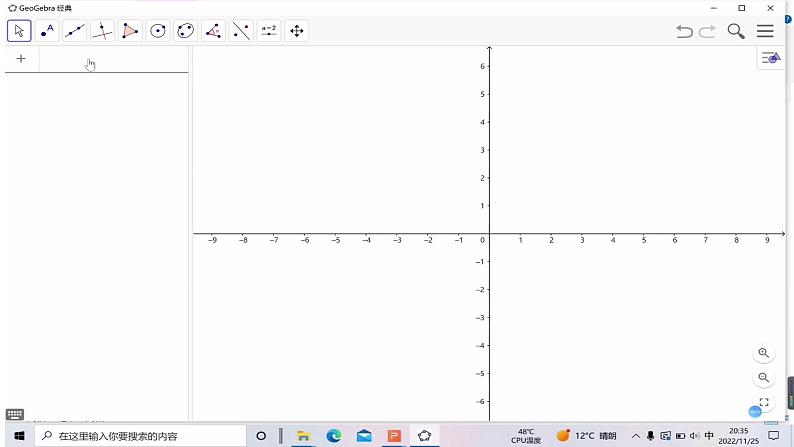Click the Windows taskbar search box
Screen dimensions: 794x447
[x=140, y=436]
